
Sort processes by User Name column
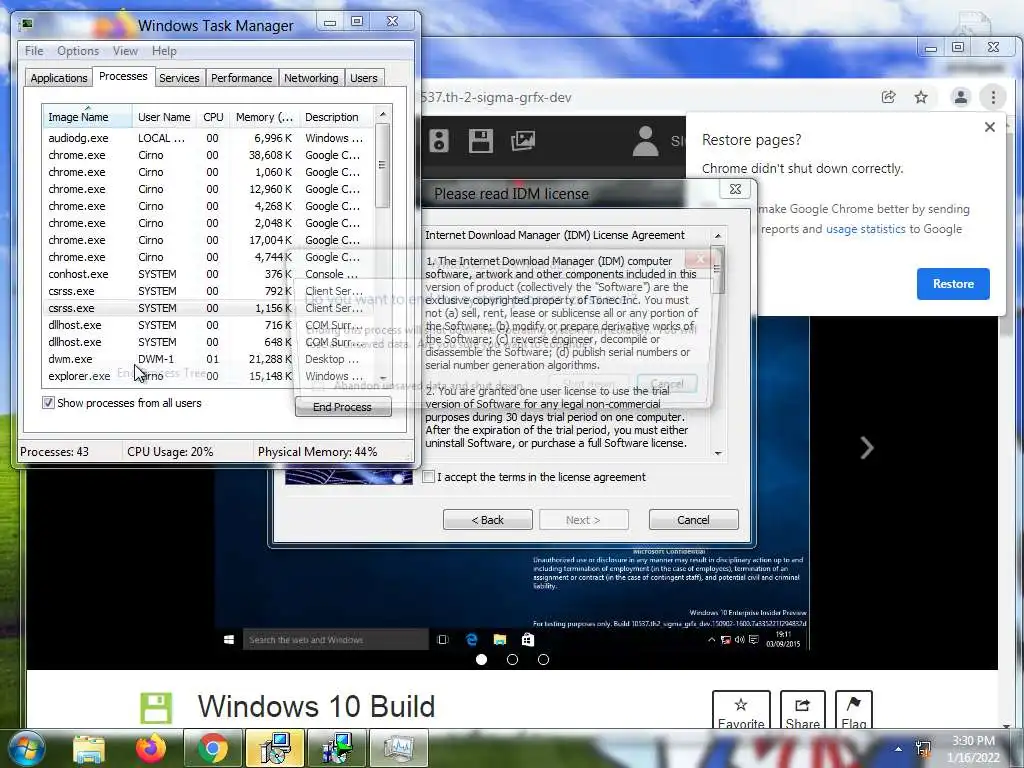click(x=164, y=117)
